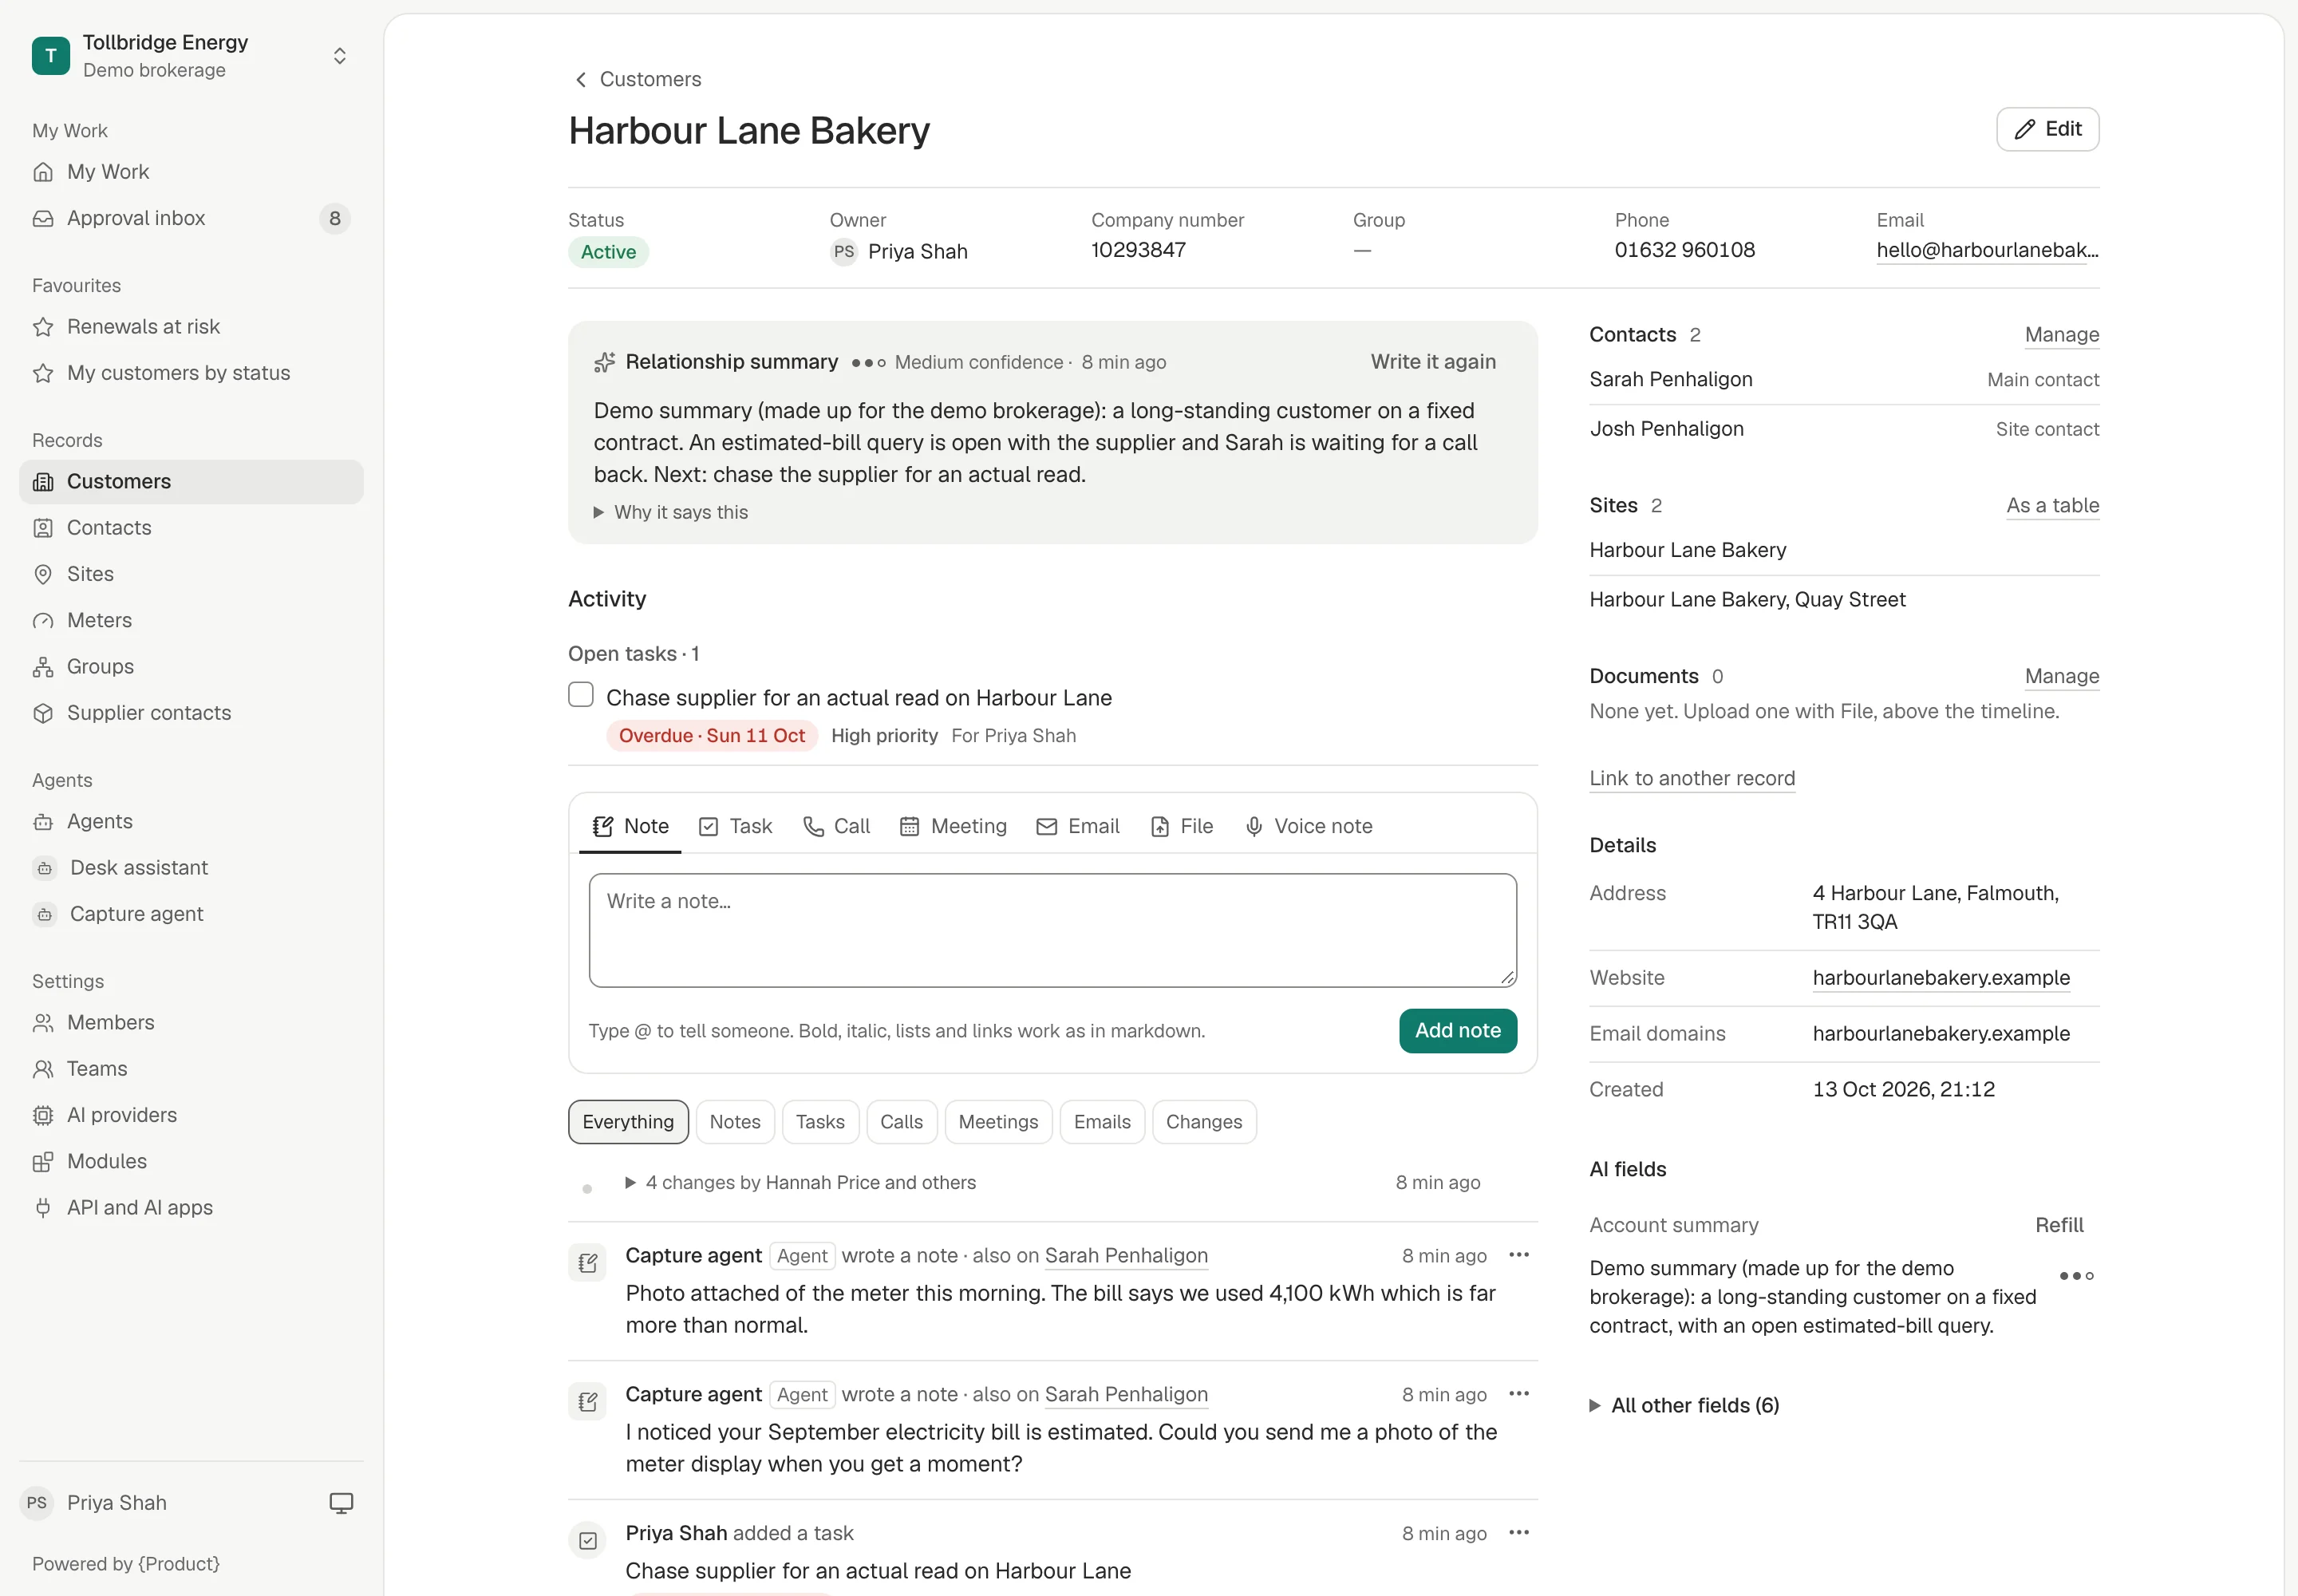Click Manage next to Documents
Viewport: 2298px width, 1596px height.
point(2062,677)
